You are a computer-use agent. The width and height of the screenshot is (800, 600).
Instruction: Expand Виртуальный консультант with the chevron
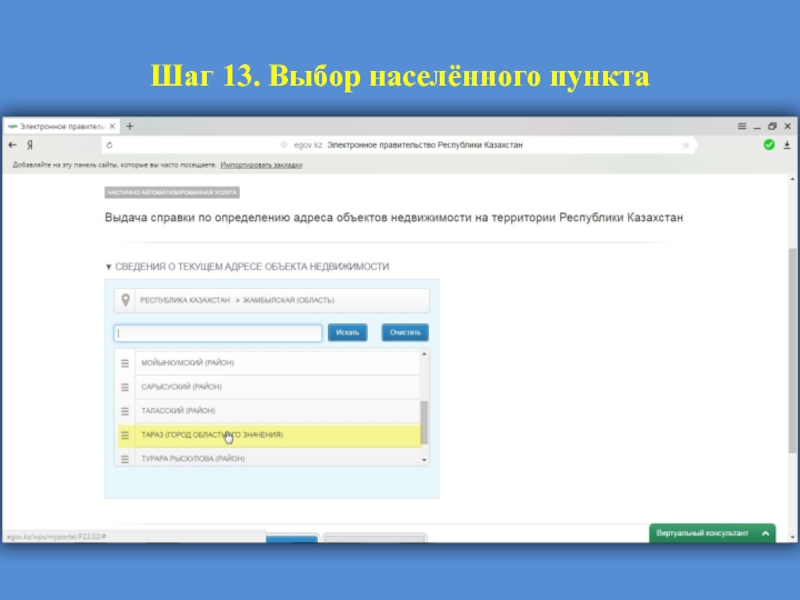tap(765, 533)
